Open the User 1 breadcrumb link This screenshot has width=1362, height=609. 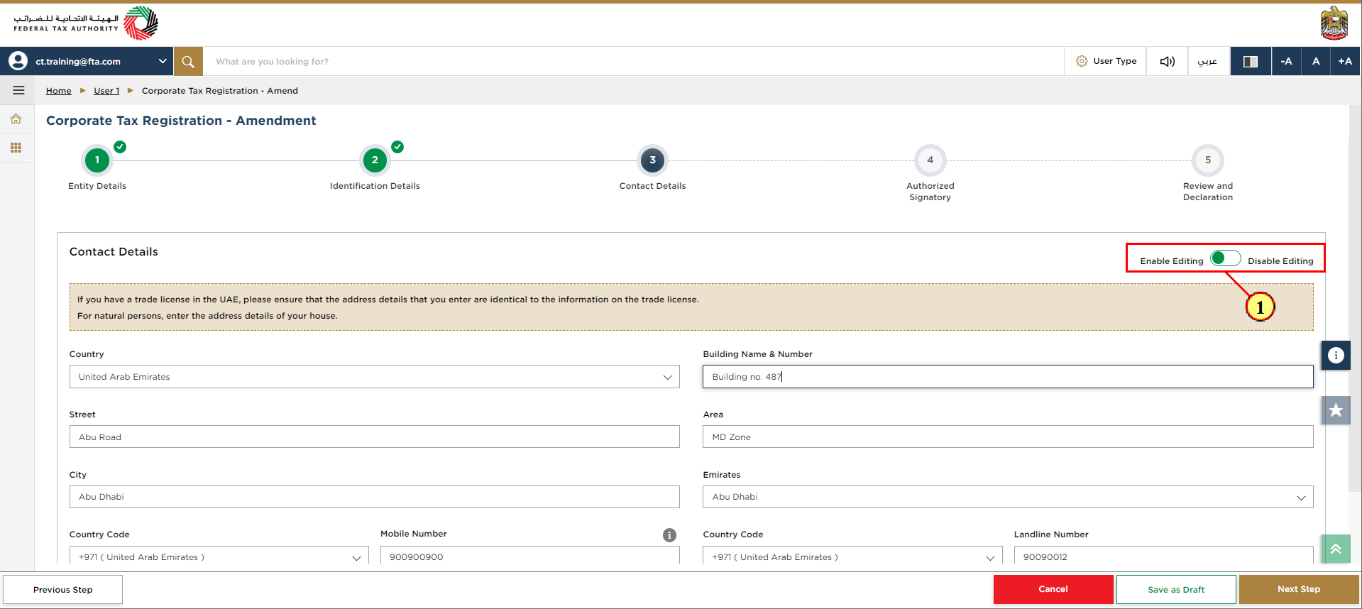106,91
